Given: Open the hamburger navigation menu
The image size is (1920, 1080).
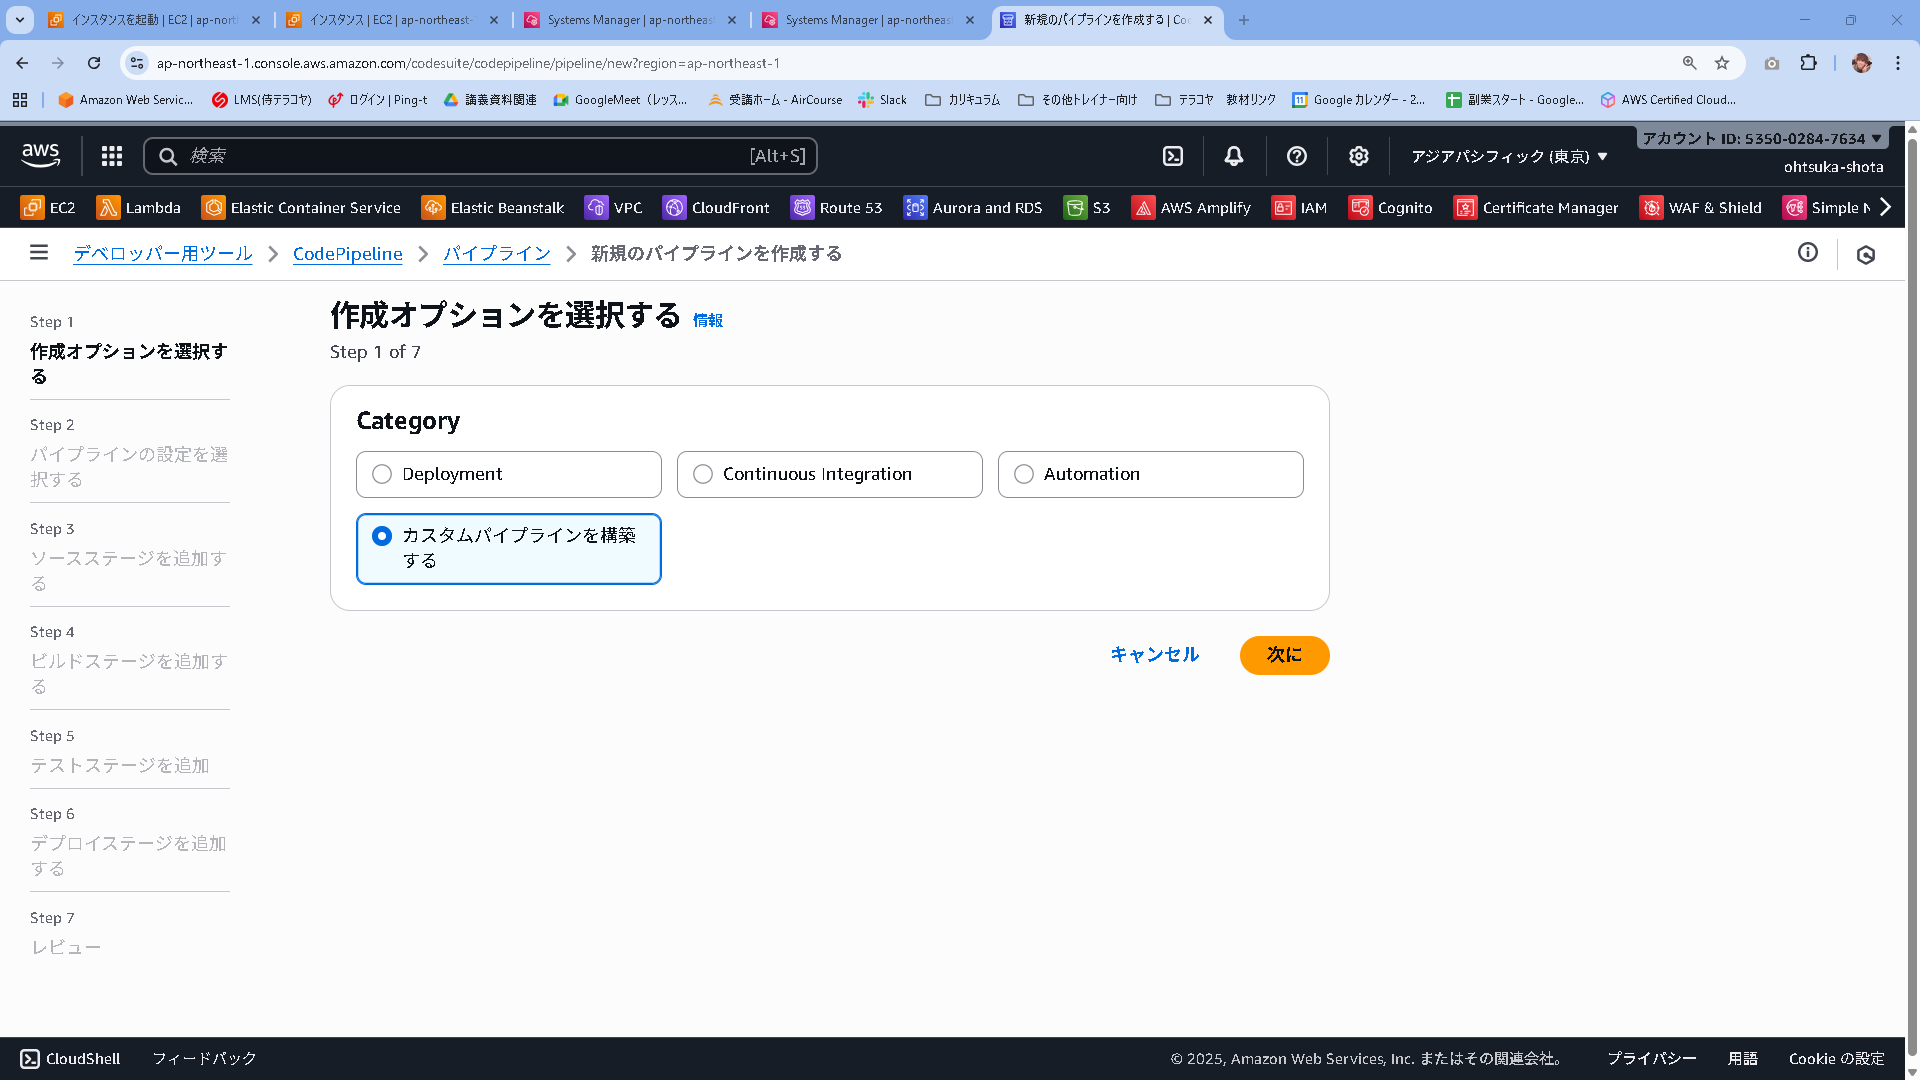Looking at the screenshot, I should pyautogui.click(x=38, y=253).
